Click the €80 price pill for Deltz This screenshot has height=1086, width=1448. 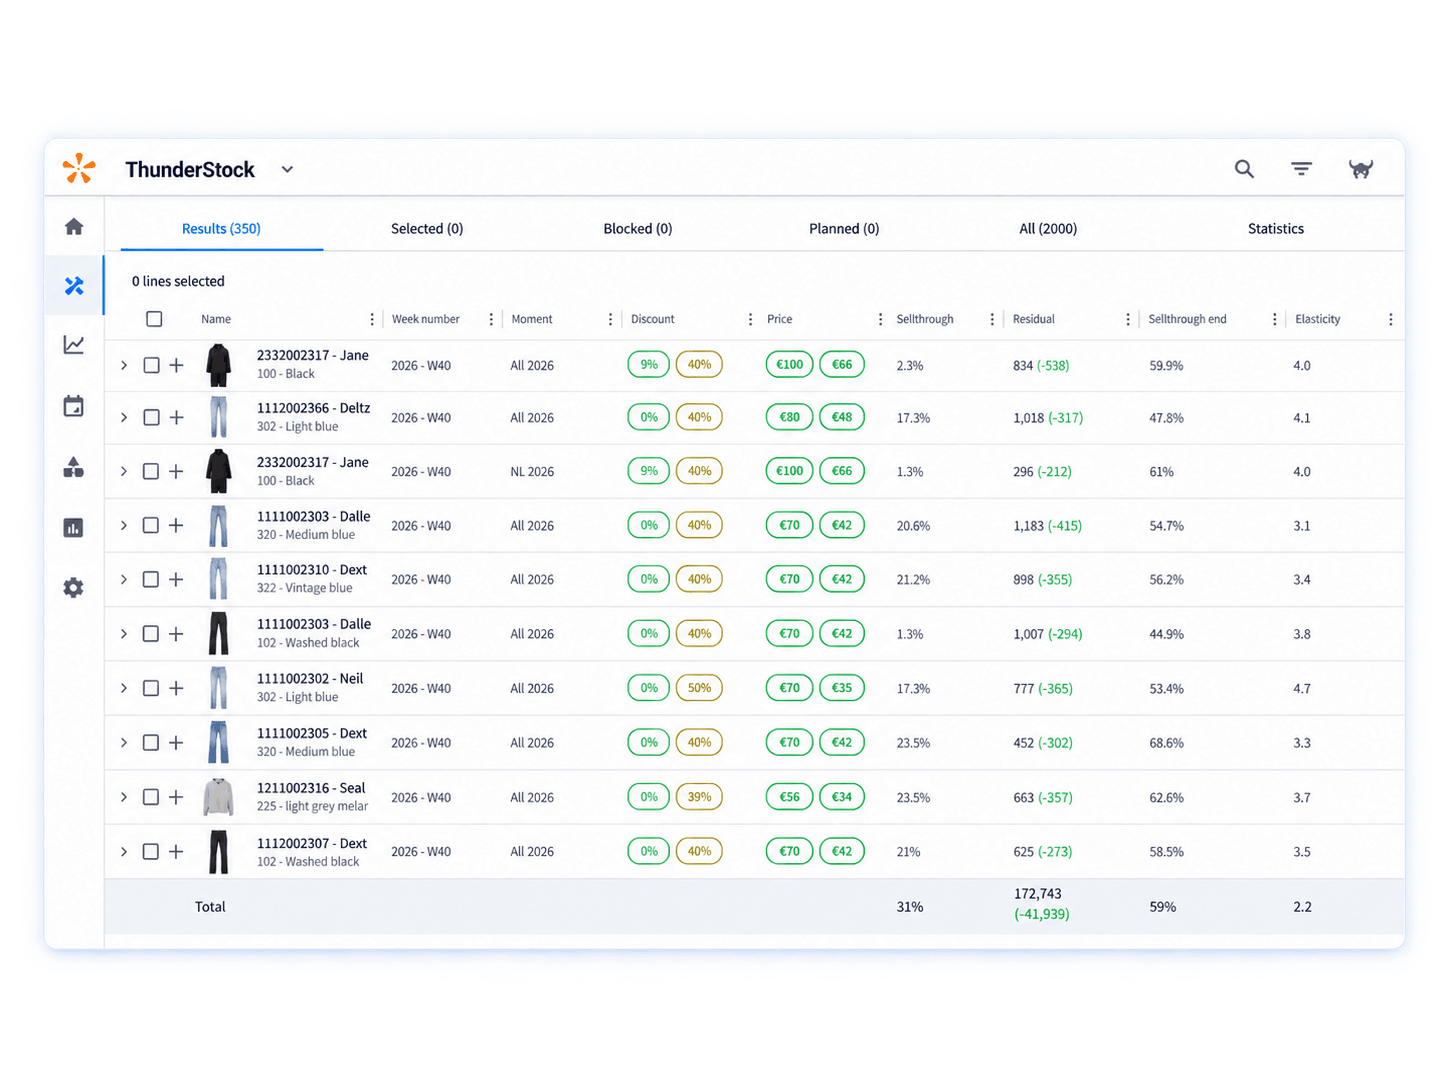(x=790, y=418)
